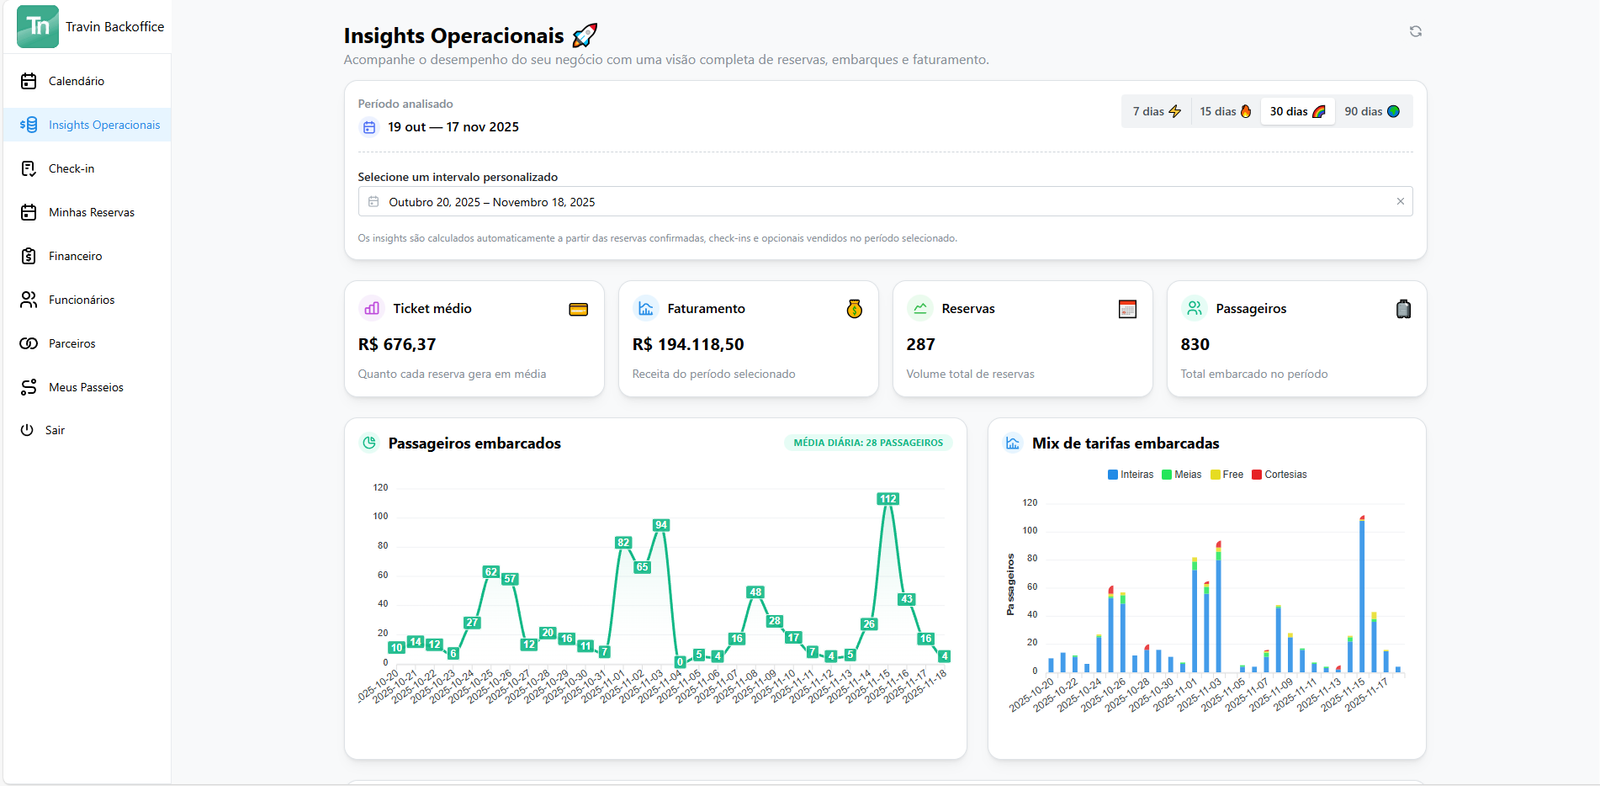1600x786 pixels.
Task: Click the backpack icon in Passageiros card
Action: [x=1403, y=309]
